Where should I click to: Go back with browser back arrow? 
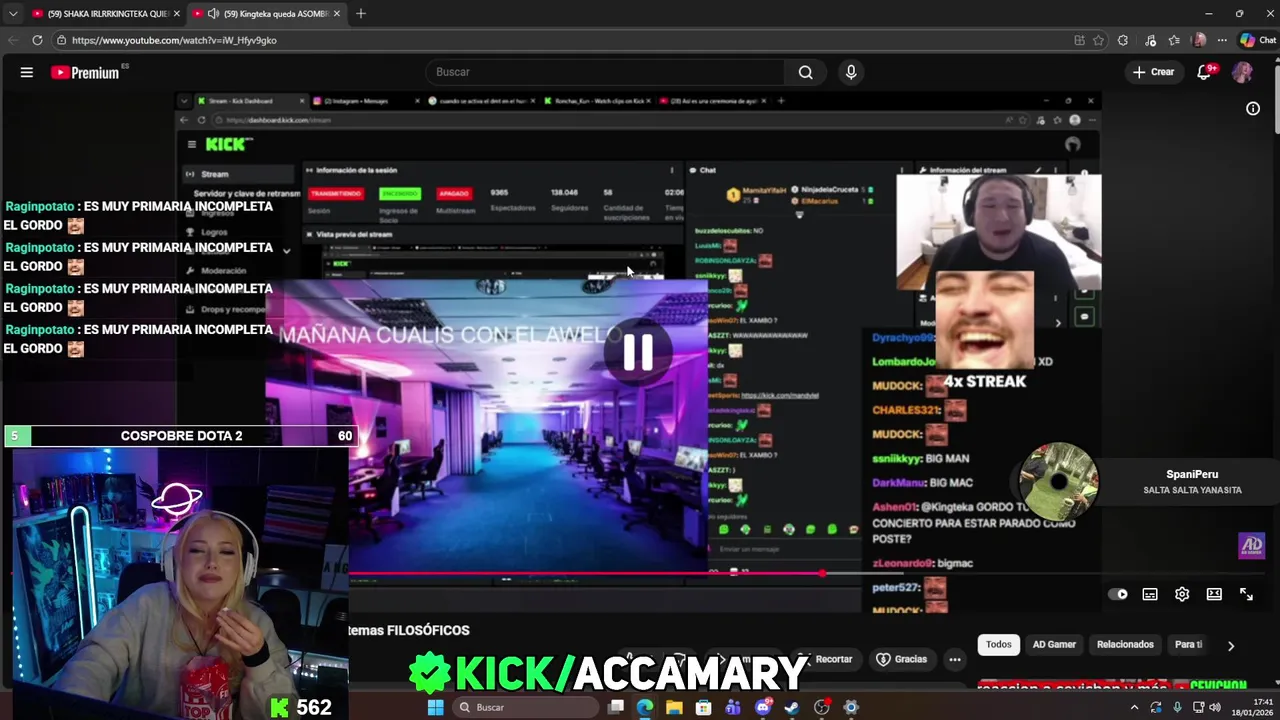point(12,40)
